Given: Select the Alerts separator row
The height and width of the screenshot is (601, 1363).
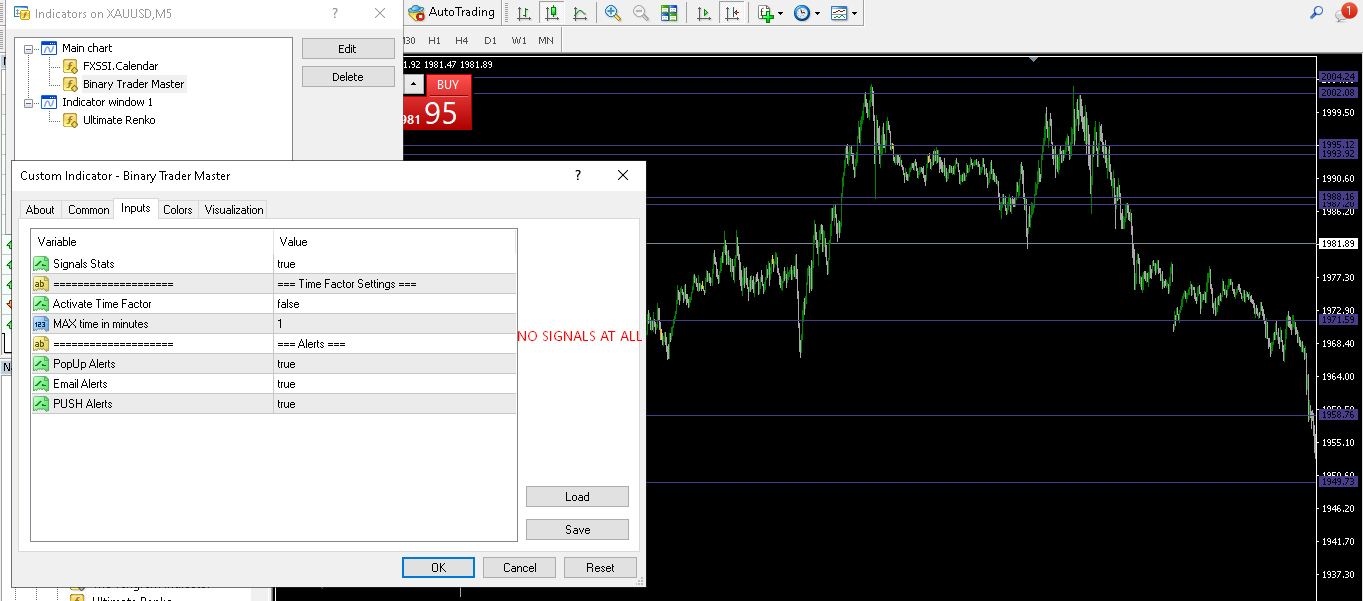Looking at the screenshot, I should point(274,344).
